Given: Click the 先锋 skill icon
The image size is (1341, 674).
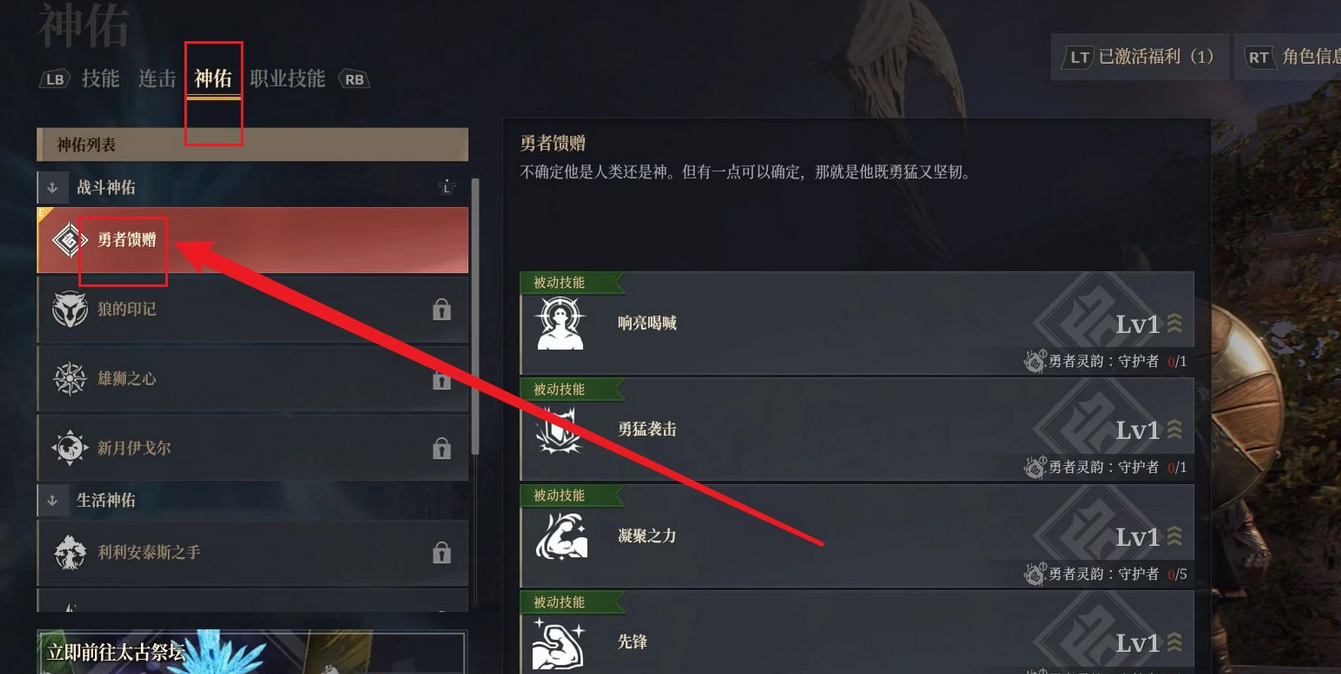Looking at the screenshot, I should 560,643.
